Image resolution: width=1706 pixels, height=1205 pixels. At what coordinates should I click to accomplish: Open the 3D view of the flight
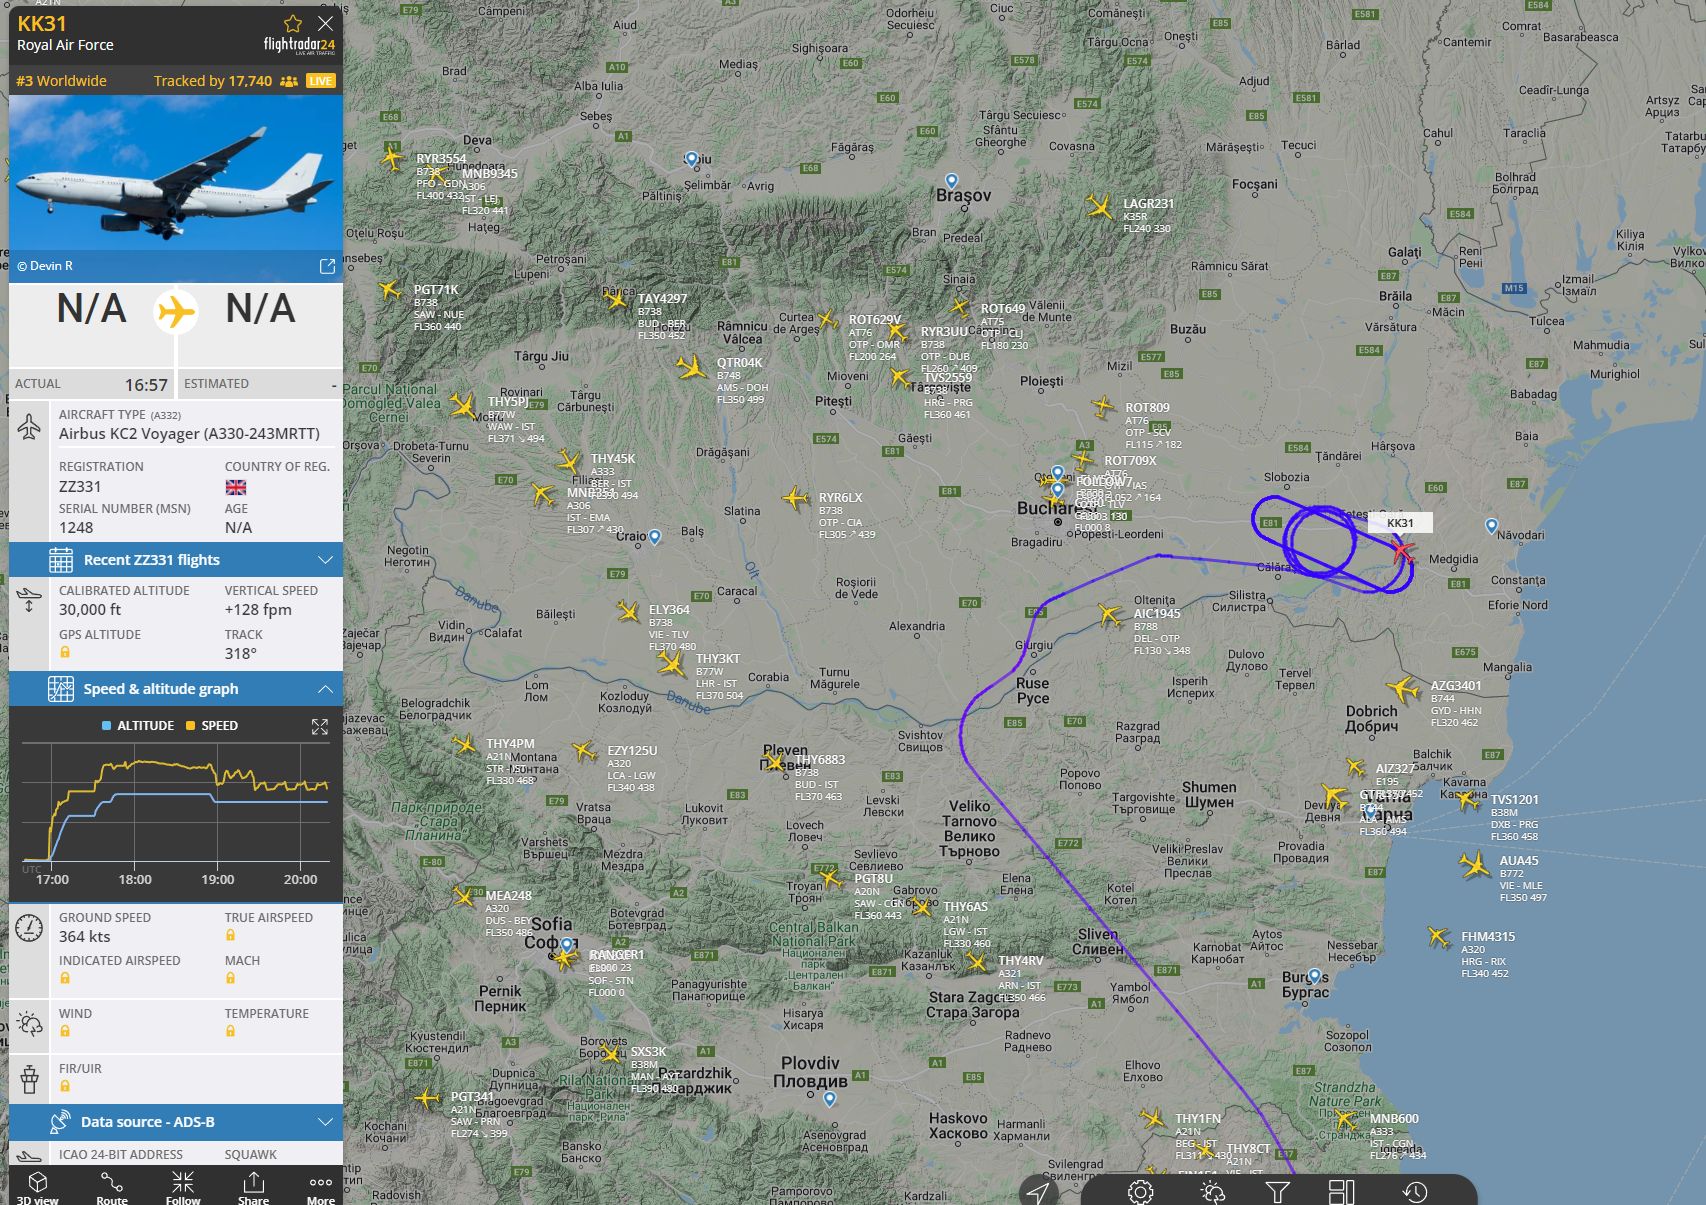(38, 1188)
